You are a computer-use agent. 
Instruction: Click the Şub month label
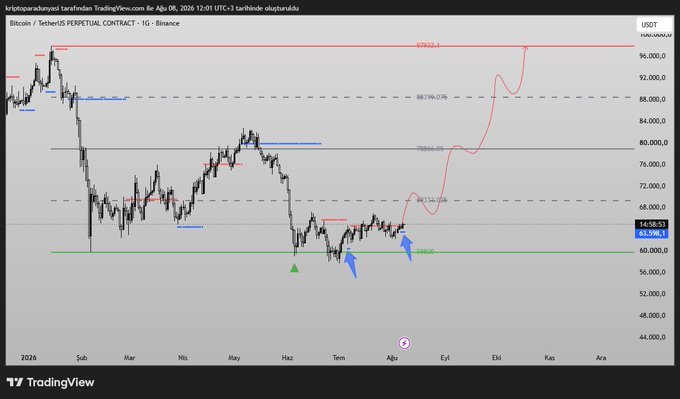[82, 358]
